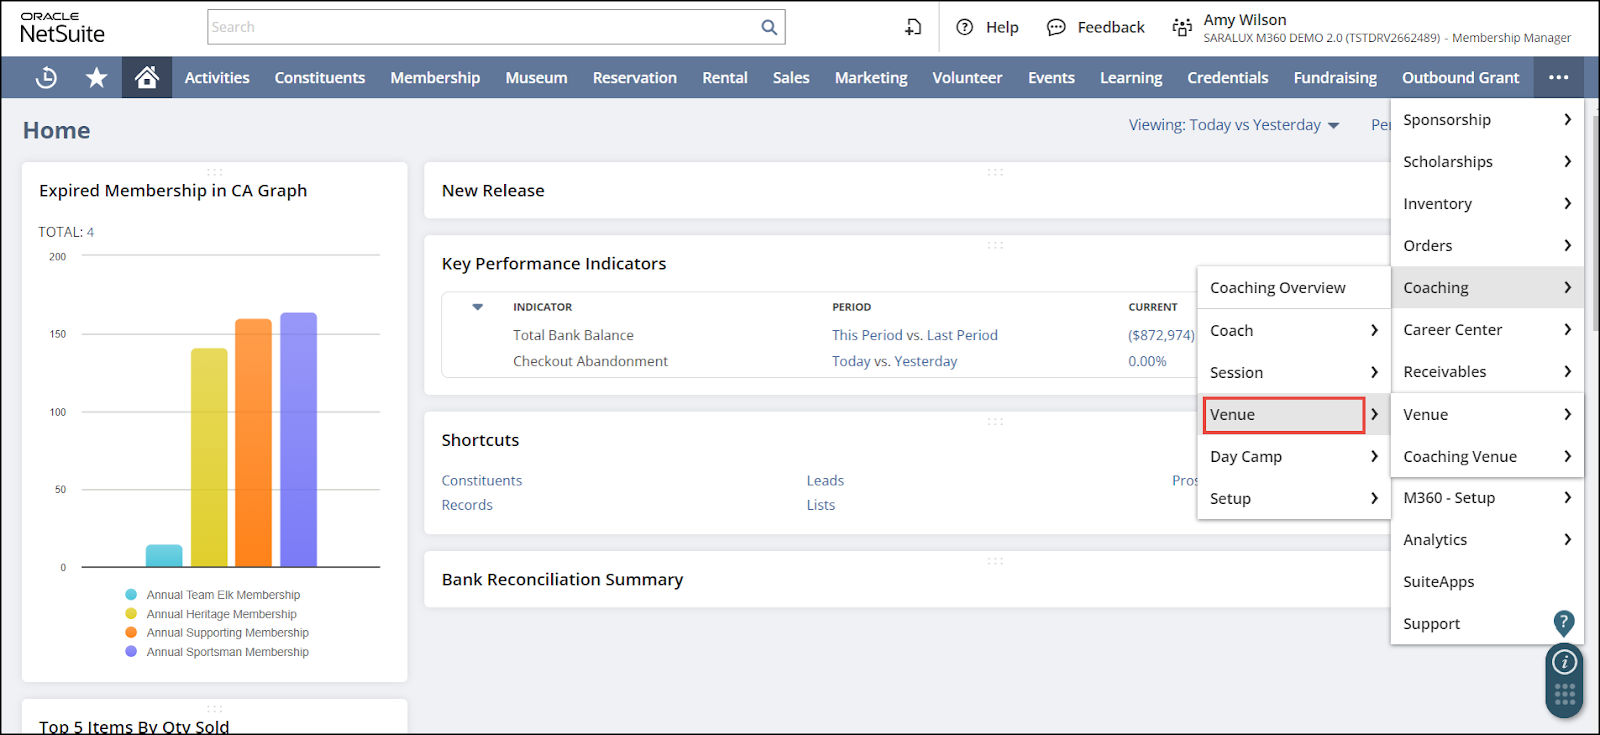Image resolution: width=1600 pixels, height=735 pixels.
Task: Click the Help question mark icon
Action: click(x=965, y=27)
